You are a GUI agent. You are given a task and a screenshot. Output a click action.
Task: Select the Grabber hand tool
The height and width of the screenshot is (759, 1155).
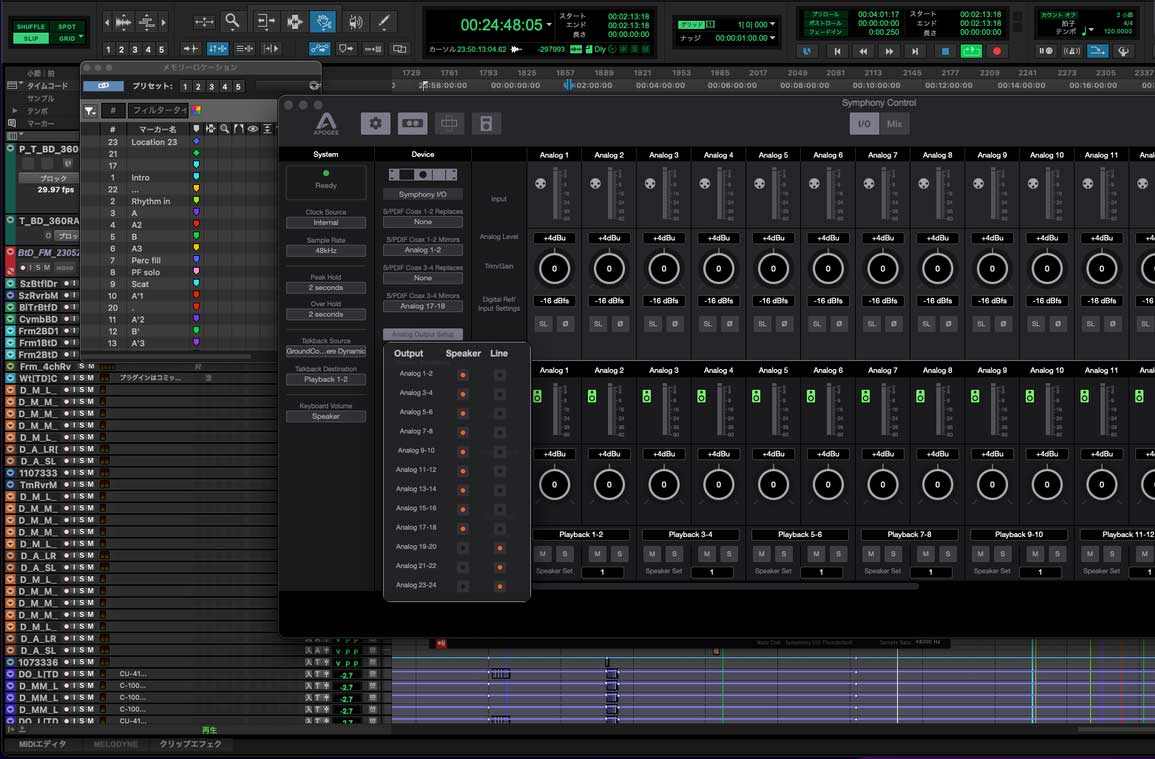point(323,22)
